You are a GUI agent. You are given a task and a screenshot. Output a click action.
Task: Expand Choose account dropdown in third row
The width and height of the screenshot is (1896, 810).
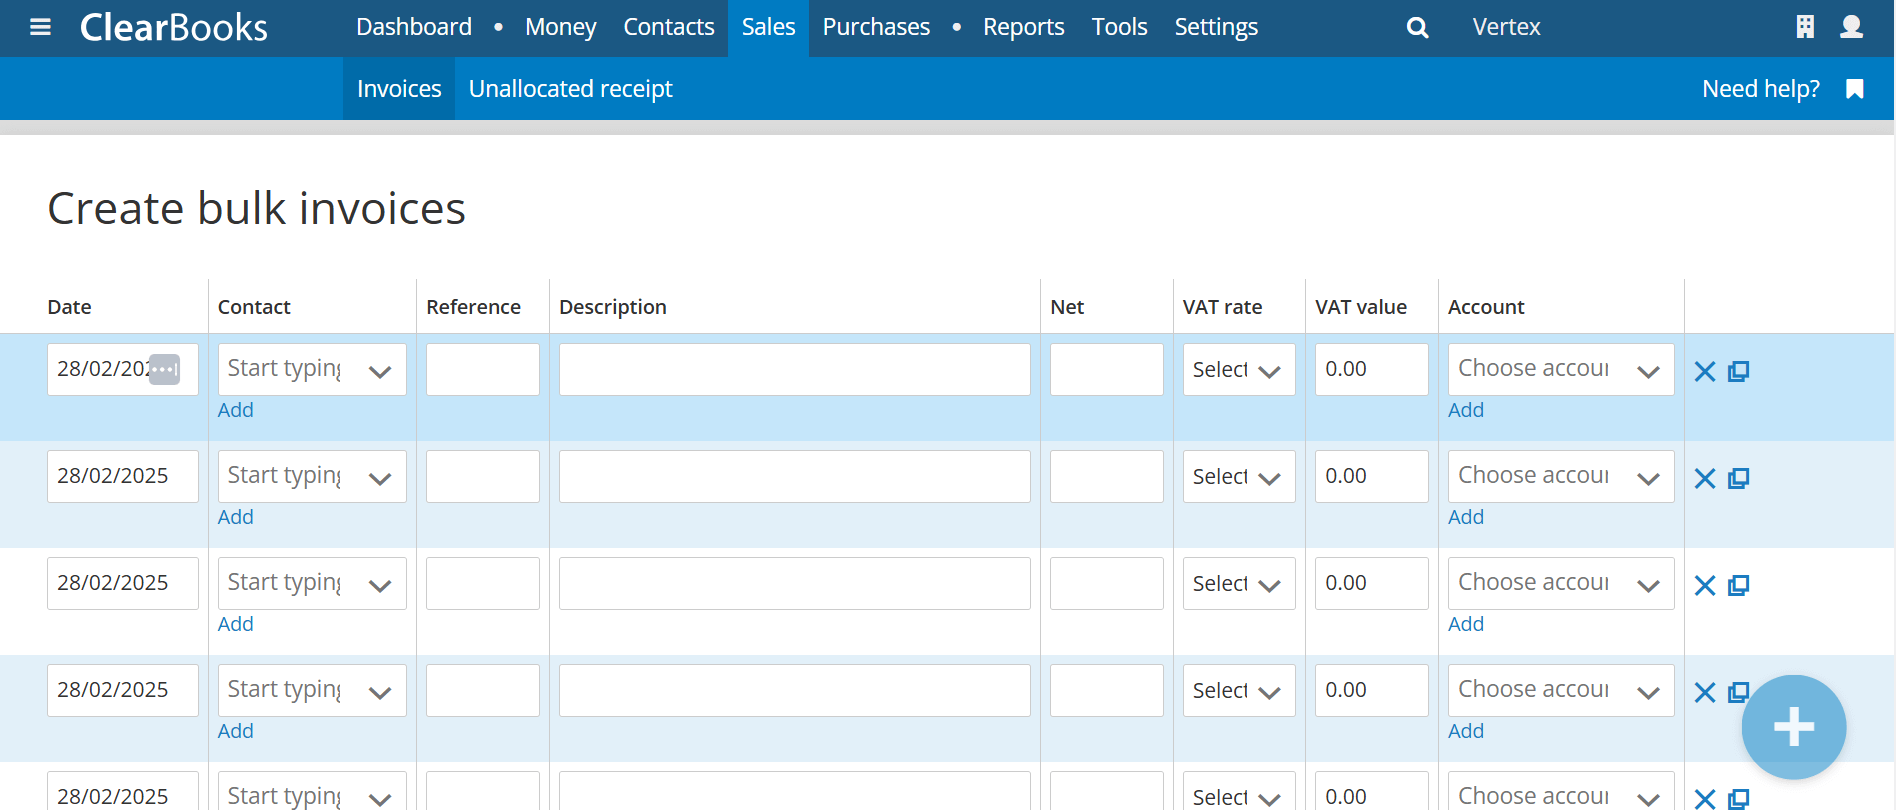(1648, 585)
